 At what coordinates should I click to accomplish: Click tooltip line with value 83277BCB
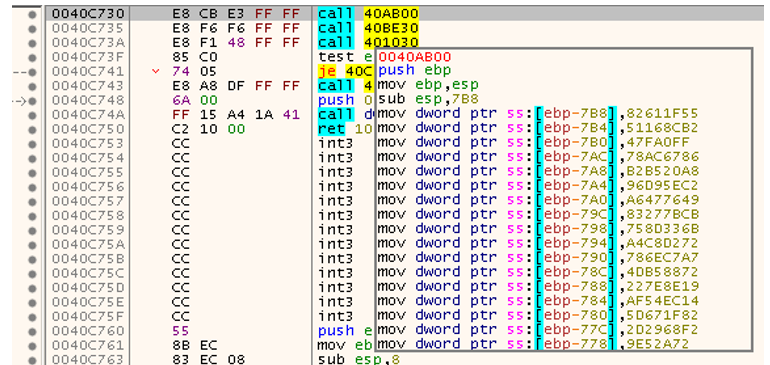(538, 214)
